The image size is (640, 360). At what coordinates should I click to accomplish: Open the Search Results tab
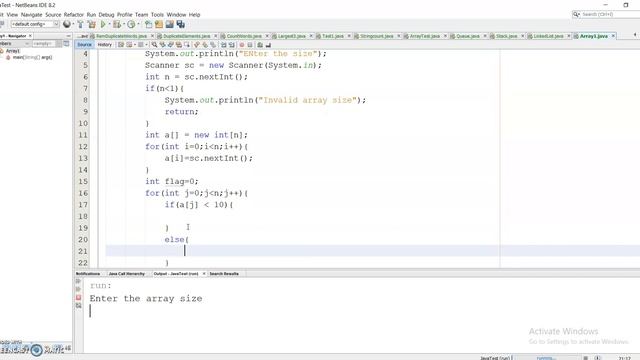[224, 273]
